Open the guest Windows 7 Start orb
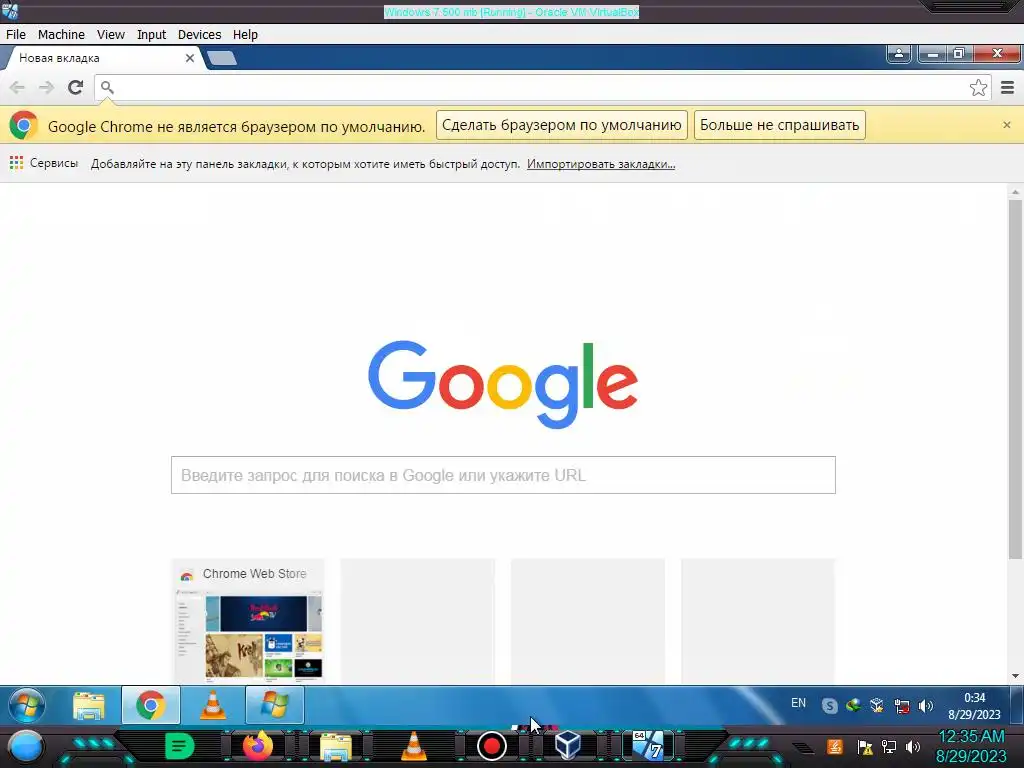1024x768 pixels. 27,705
